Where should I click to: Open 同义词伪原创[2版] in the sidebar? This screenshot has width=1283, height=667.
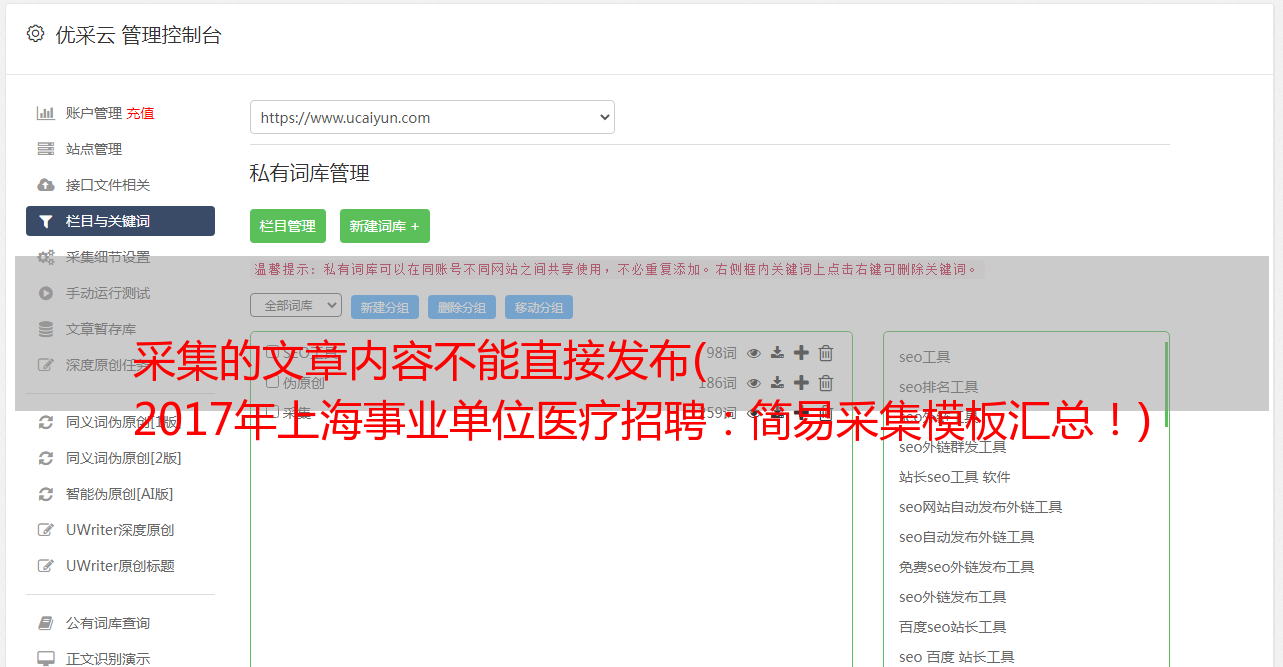point(124,458)
